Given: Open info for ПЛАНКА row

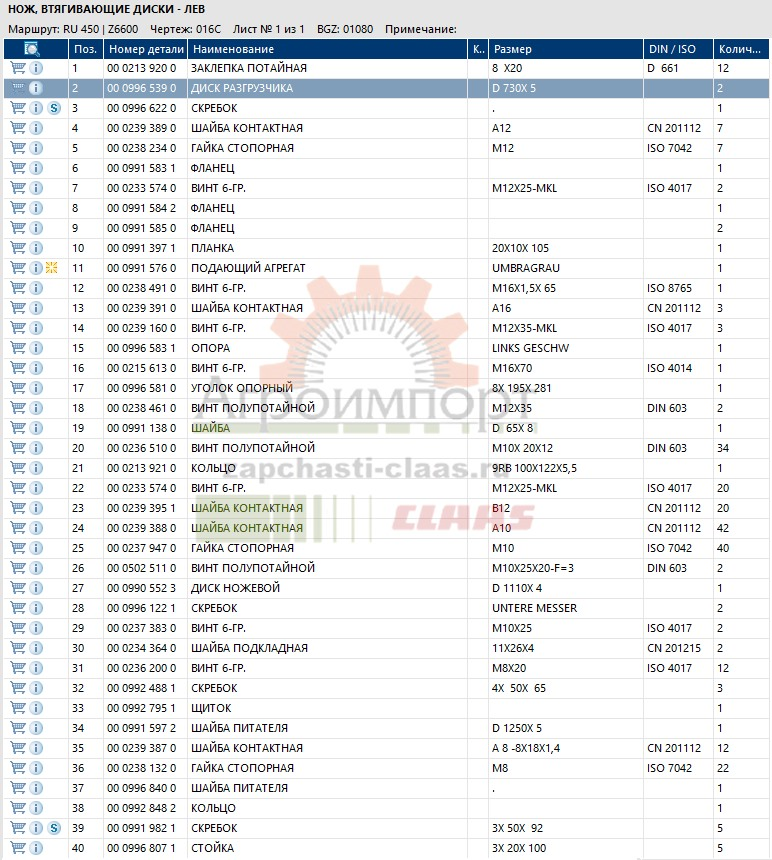Looking at the screenshot, I should point(36,248).
